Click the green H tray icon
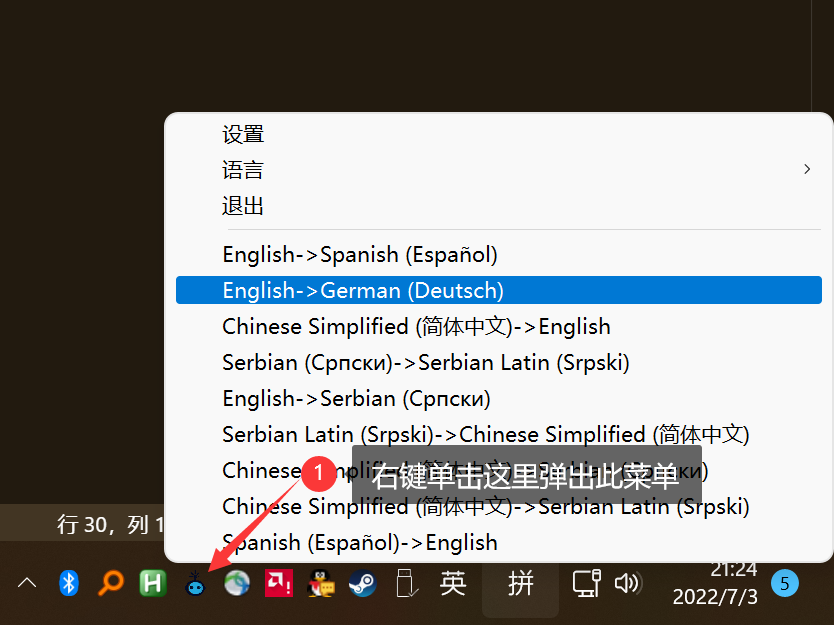This screenshot has width=834, height=625. (x=152, y=583)
